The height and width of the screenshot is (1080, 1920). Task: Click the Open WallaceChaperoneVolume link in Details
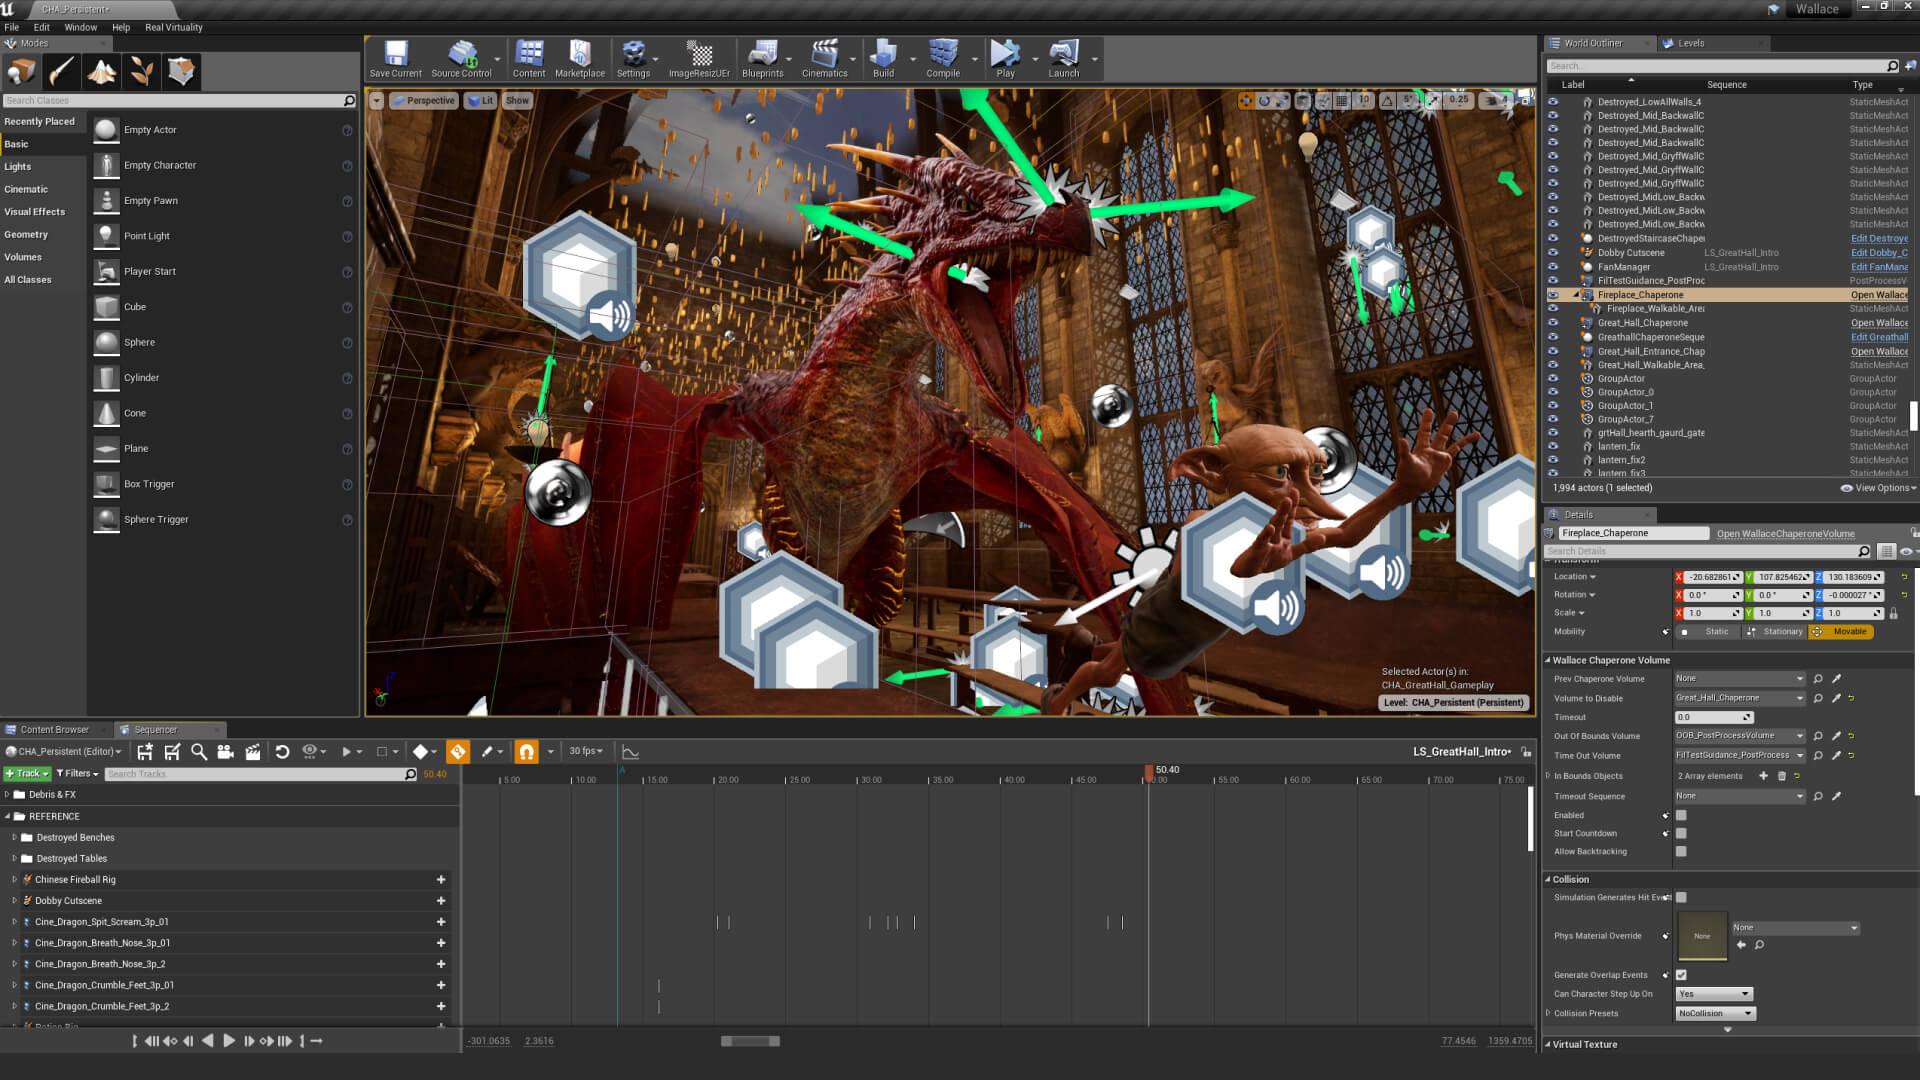click(x=1785, y=533)
